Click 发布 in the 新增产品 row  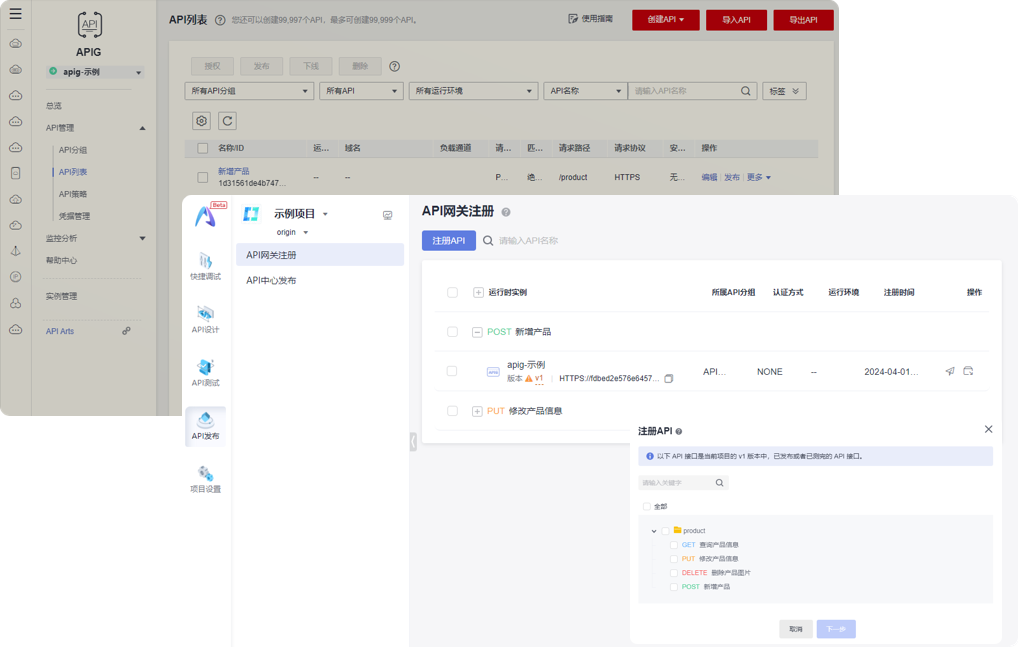pyautogui.click(x=732, y=177)
